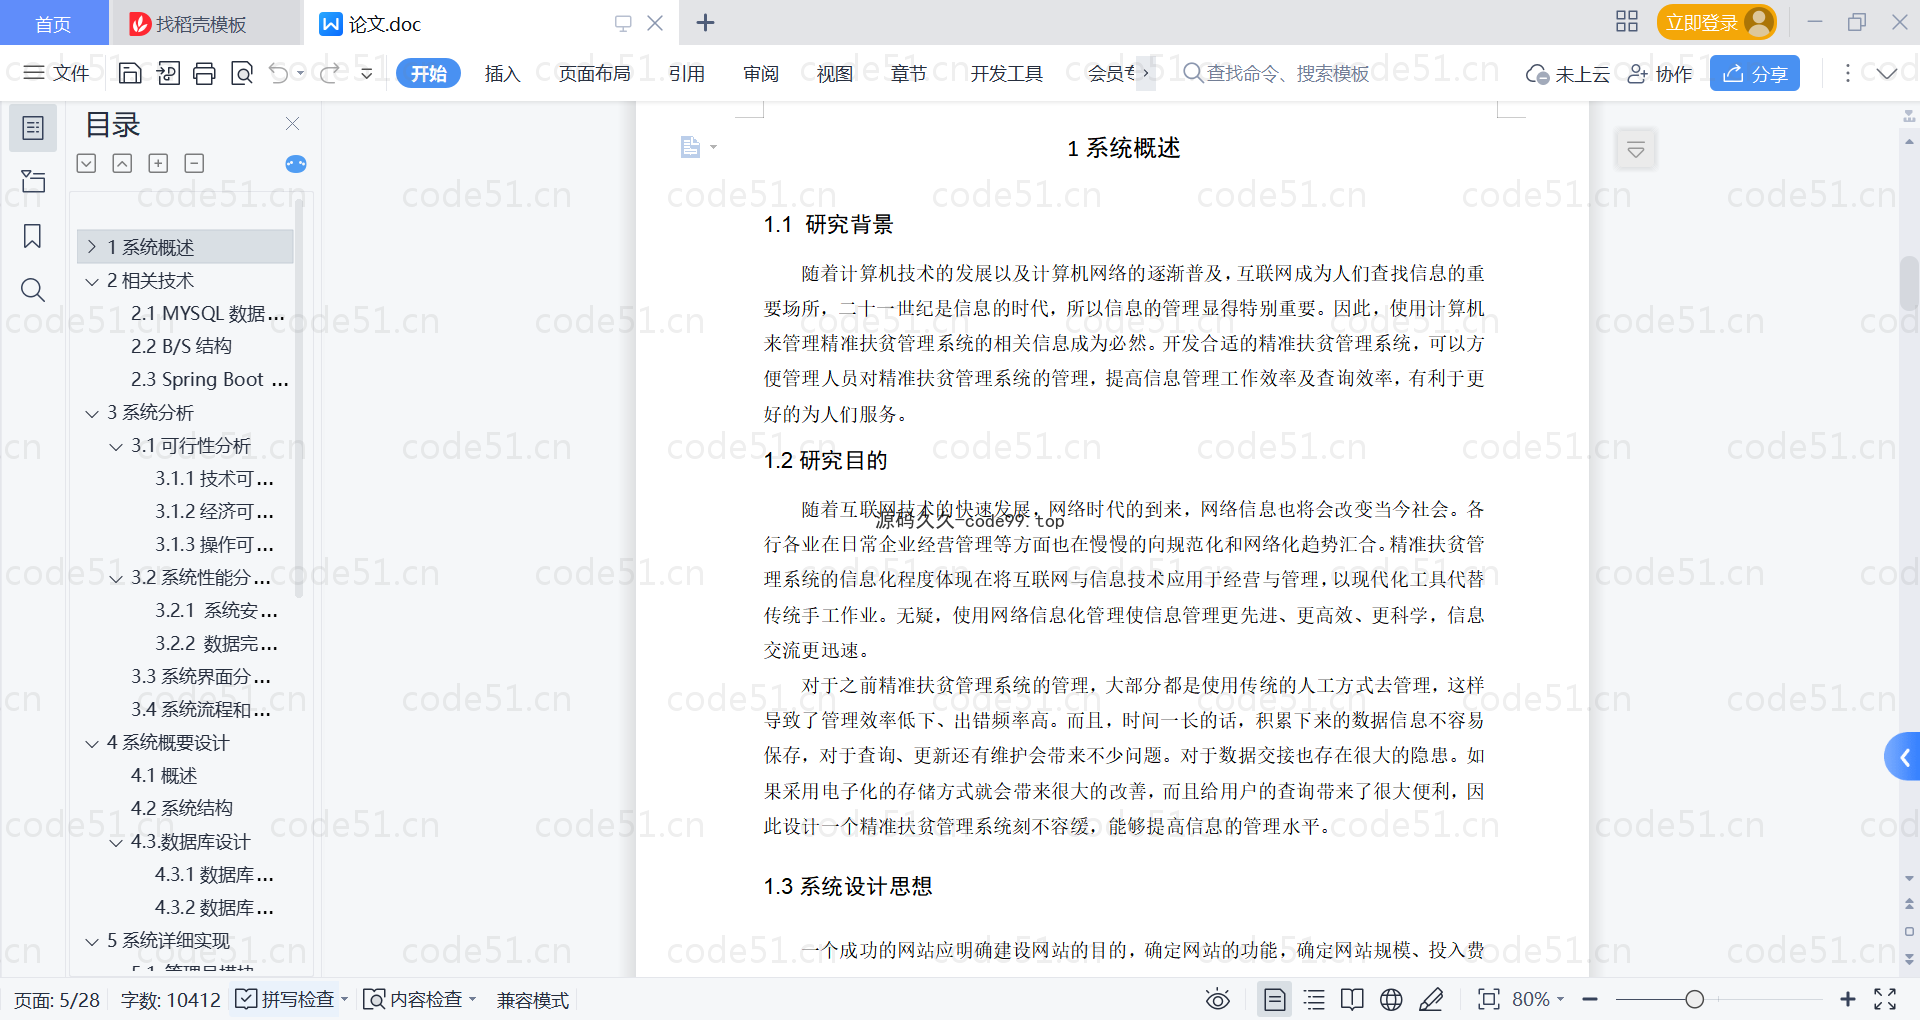1920x1020 pixels.
Task: Open the Chapter navigation sidebar icon
Action: (x=33, y=181)
